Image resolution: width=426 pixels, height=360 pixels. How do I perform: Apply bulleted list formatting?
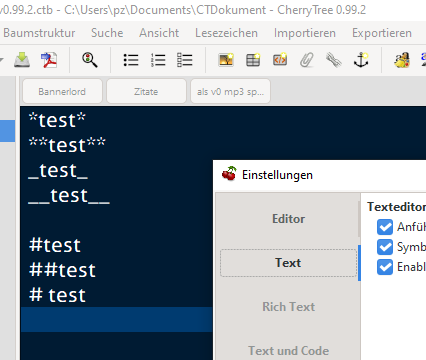pos(131,60)
